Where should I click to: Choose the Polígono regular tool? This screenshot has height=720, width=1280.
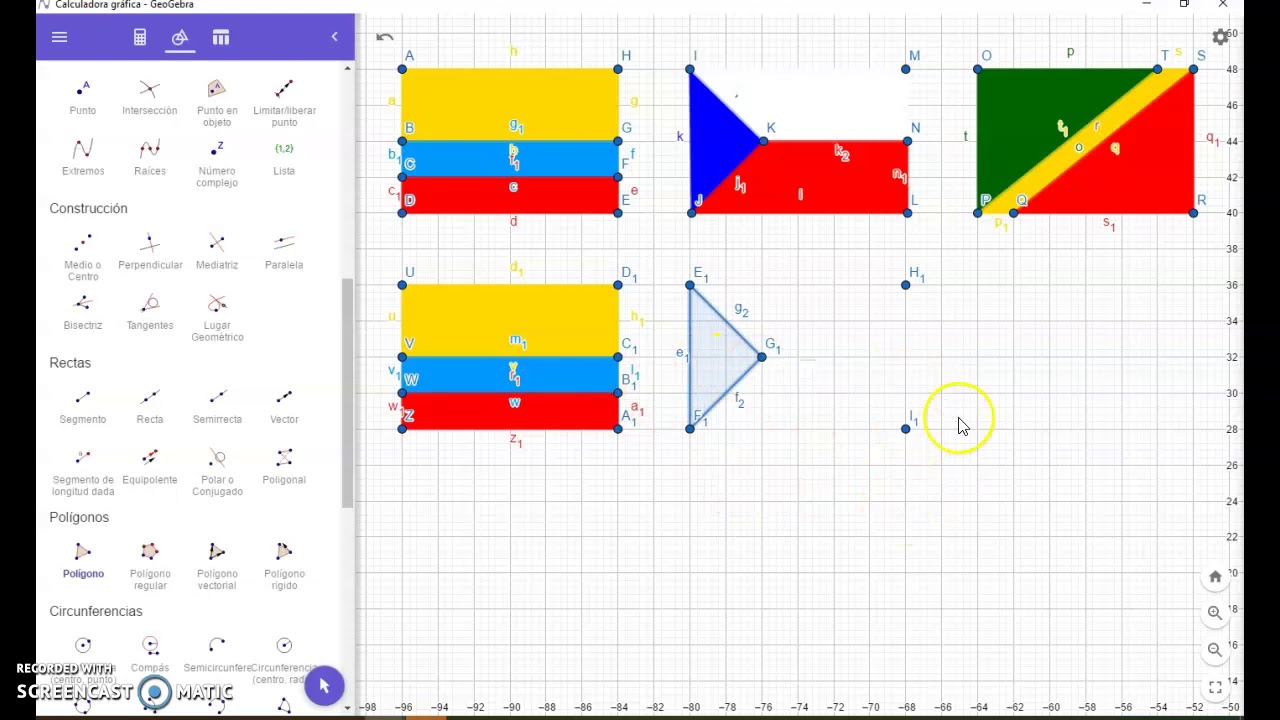[150, 566]
